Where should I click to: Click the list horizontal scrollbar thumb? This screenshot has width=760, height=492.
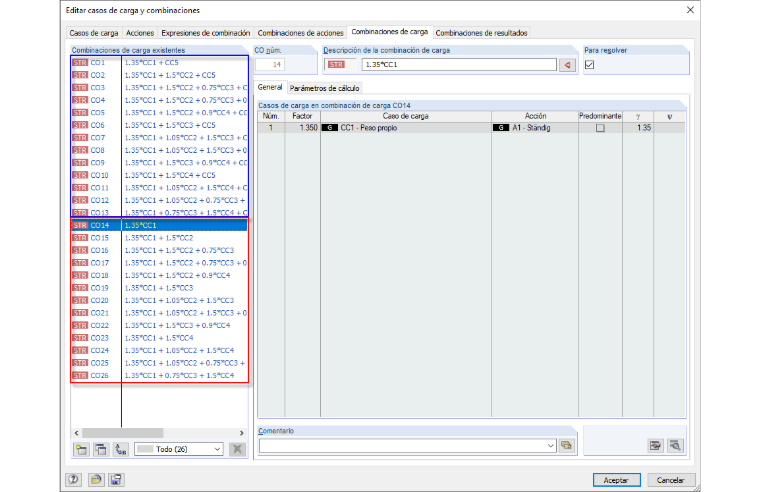[123, 433]
